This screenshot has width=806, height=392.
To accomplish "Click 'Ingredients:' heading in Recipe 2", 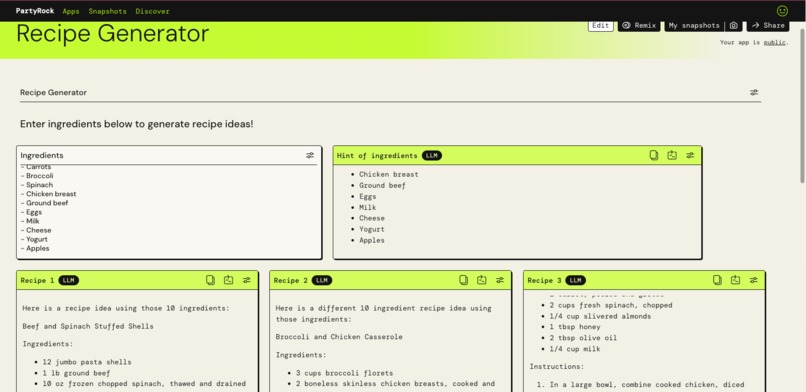I will coord(301,355).
